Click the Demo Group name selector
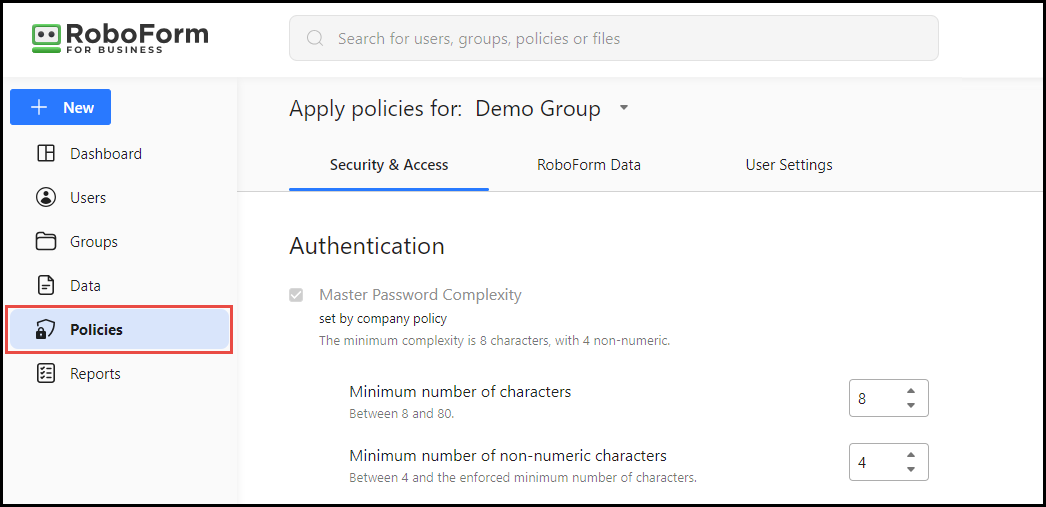The width and height of the screenshot is (1046, 507). 538,108
